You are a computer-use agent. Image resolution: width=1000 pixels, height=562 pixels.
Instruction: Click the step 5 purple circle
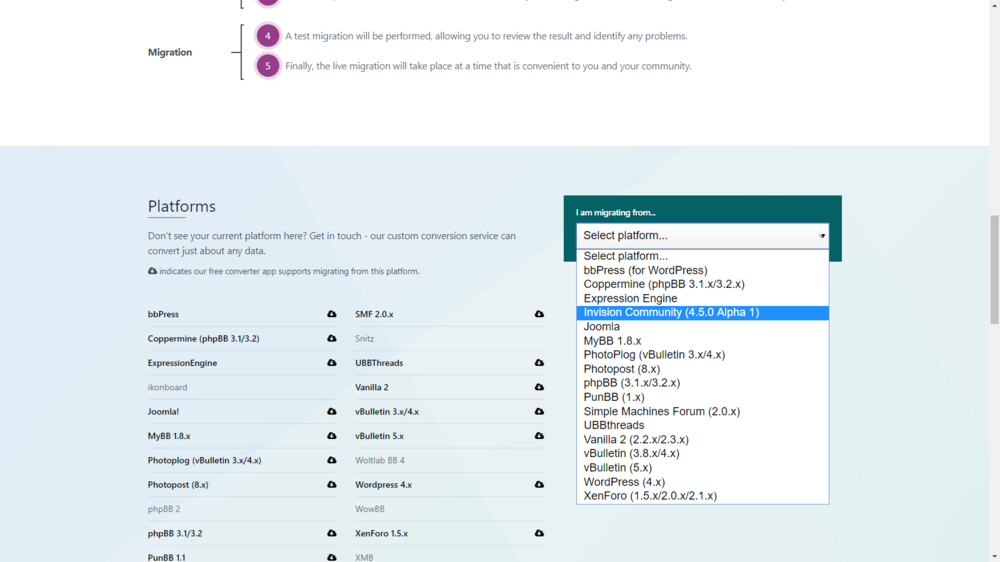pyautogui.click(x=267, y=66)
